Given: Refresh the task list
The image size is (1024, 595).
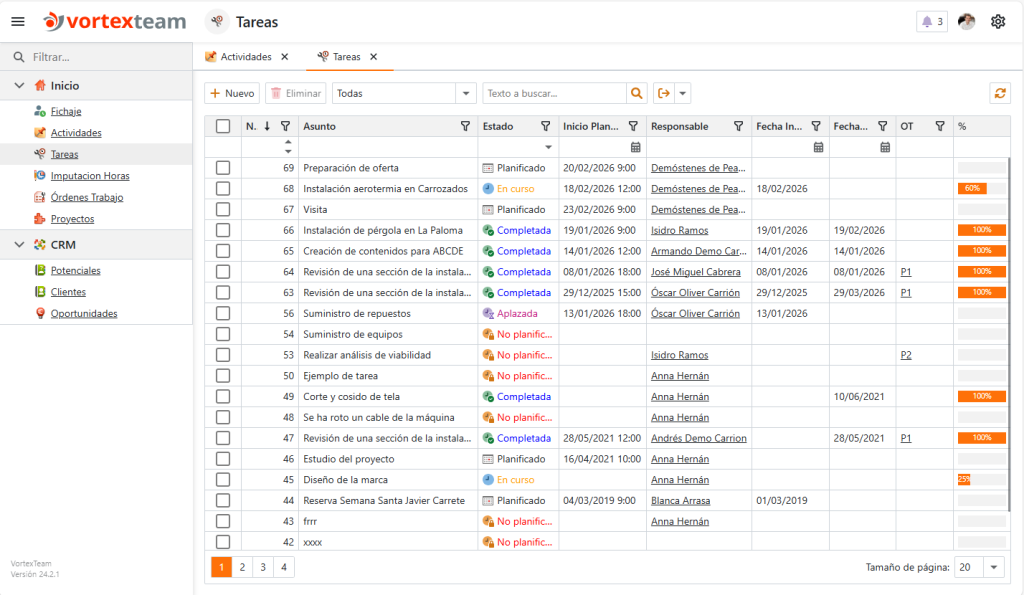Looking at the screenshot, I should point(1000,93).
